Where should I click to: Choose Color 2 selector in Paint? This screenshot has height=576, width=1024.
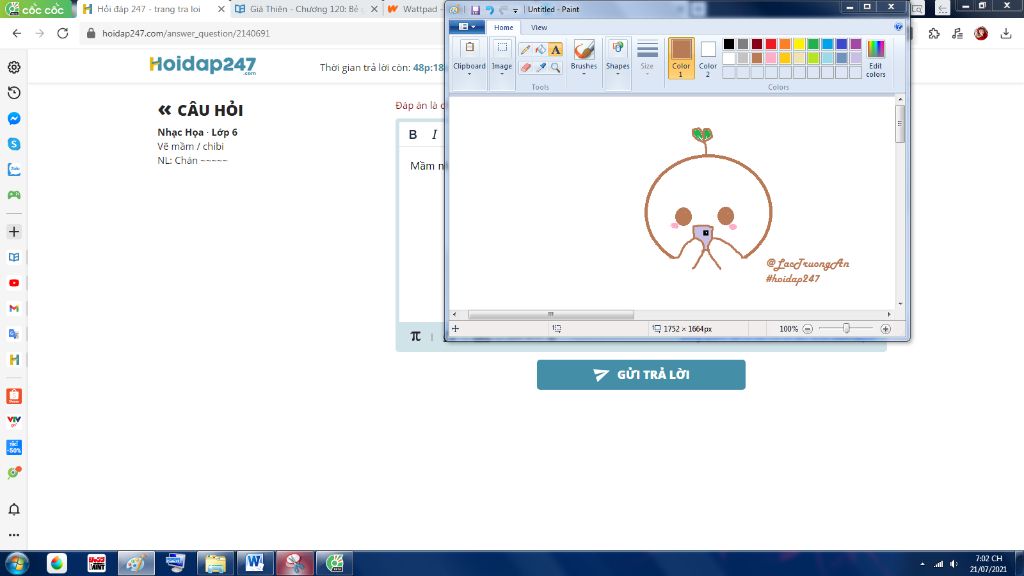(708, 57)
